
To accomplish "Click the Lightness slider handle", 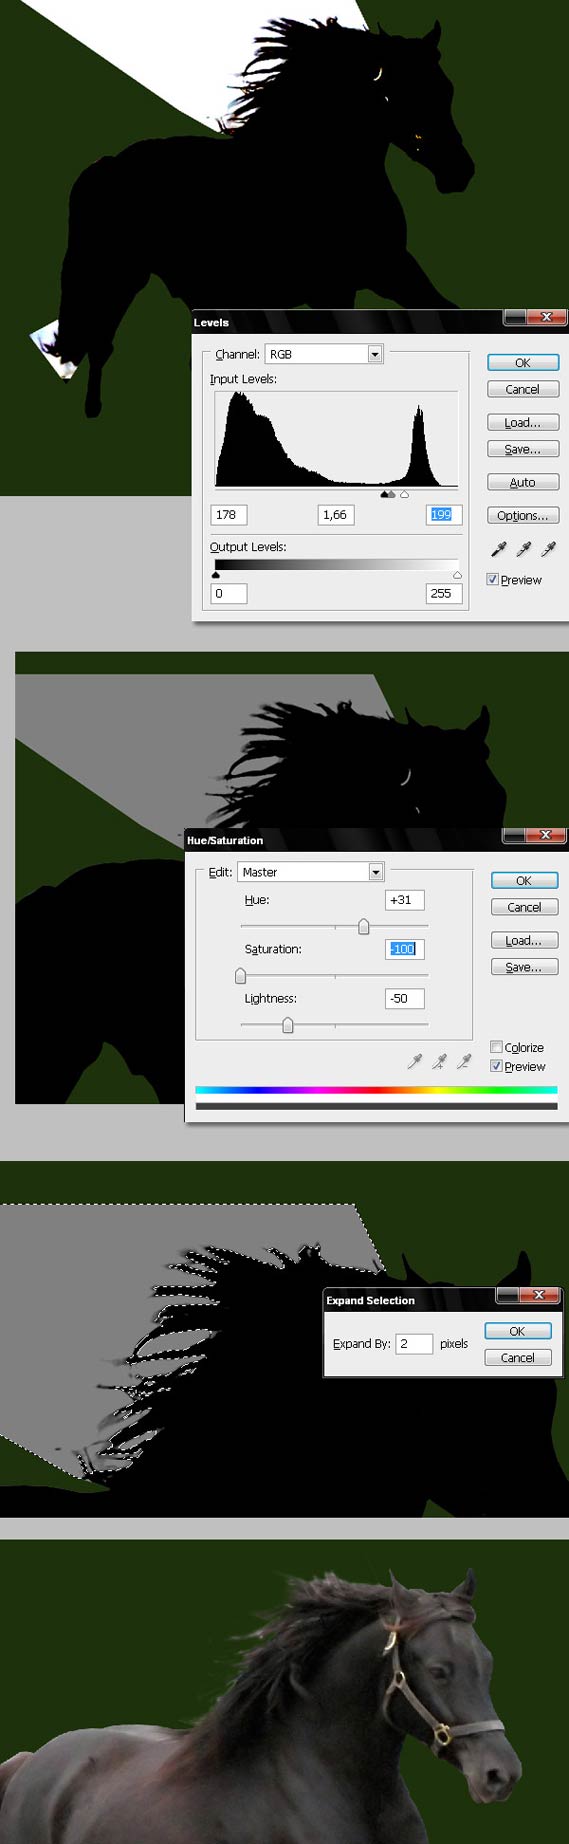I will [288, 1025].
